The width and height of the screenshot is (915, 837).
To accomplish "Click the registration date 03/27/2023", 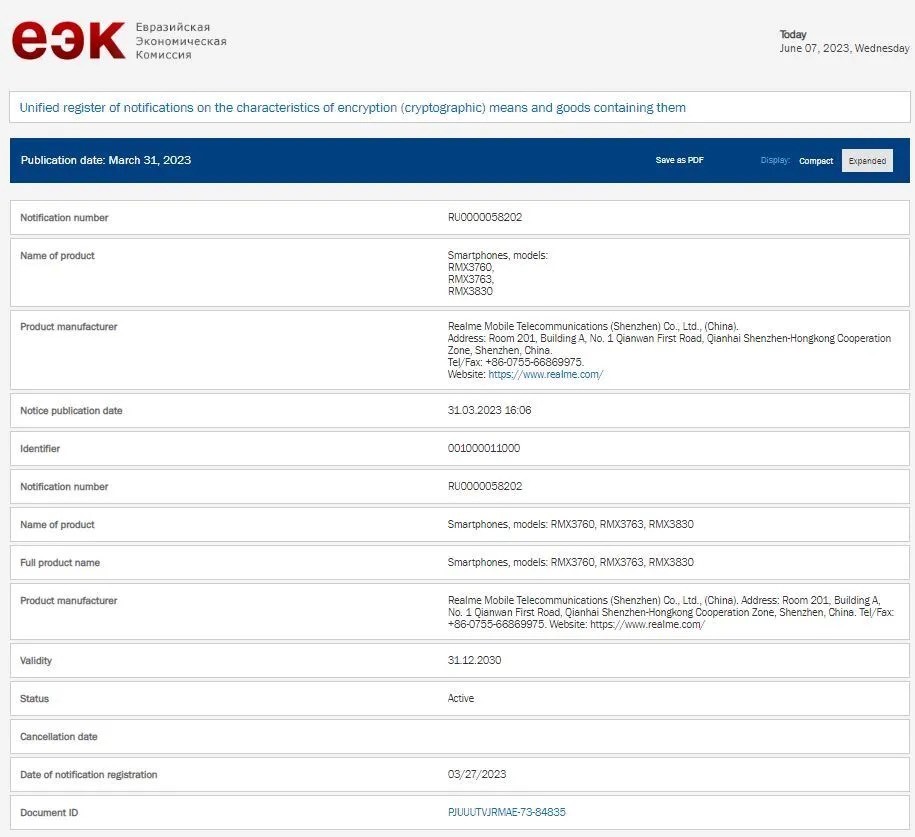I will pyautogui.click(x=475, y=774).
